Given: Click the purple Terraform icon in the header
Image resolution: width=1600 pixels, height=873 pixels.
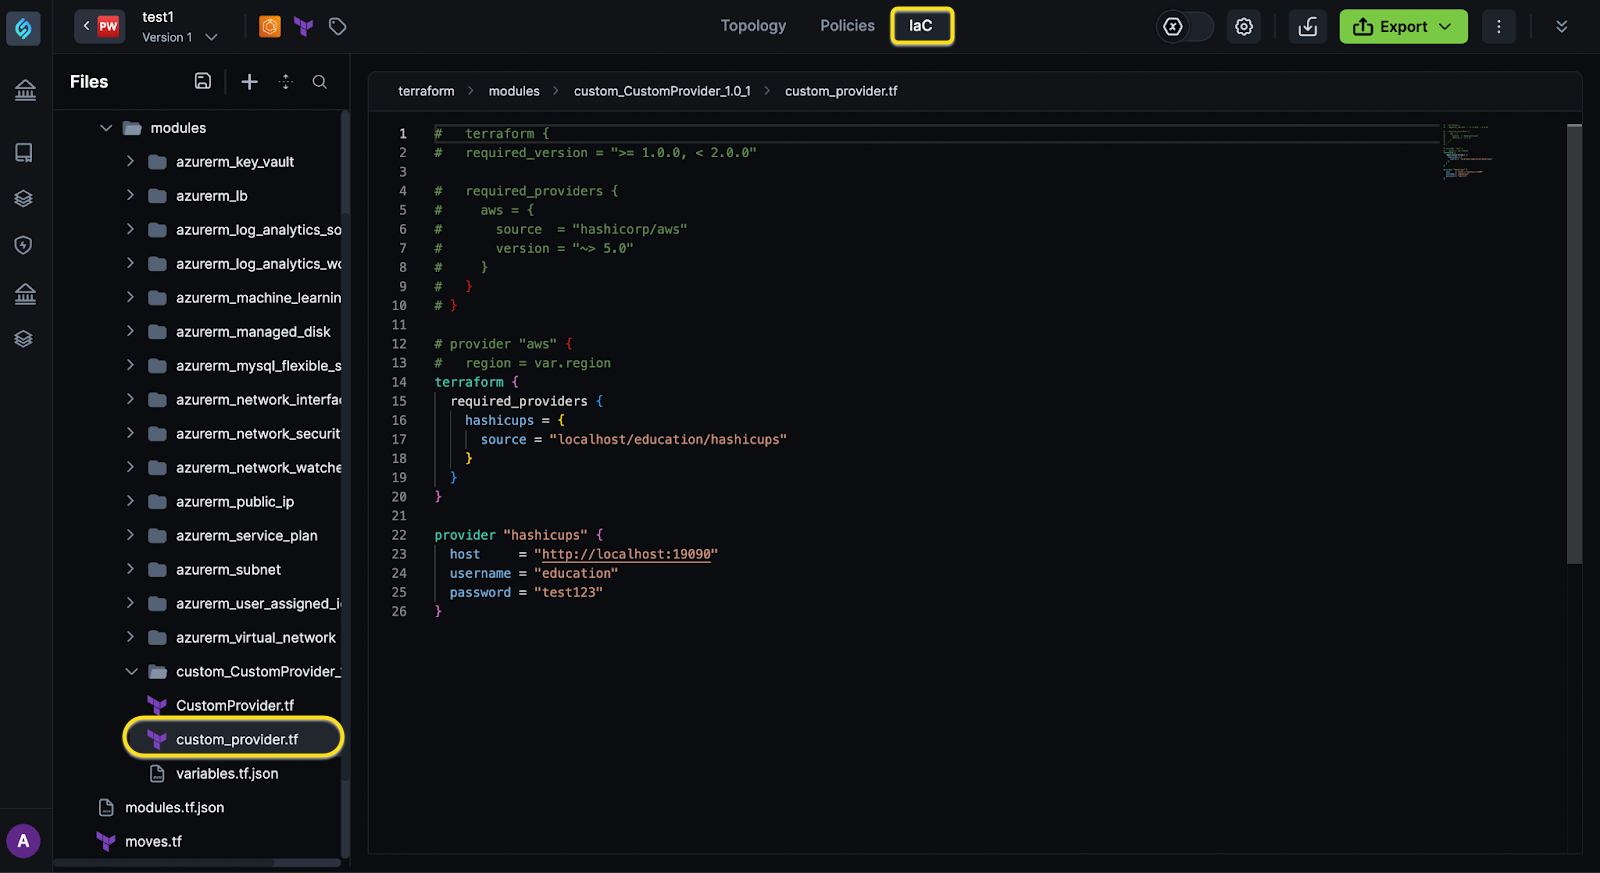Looking at the screenshot, I should (304, 27).
